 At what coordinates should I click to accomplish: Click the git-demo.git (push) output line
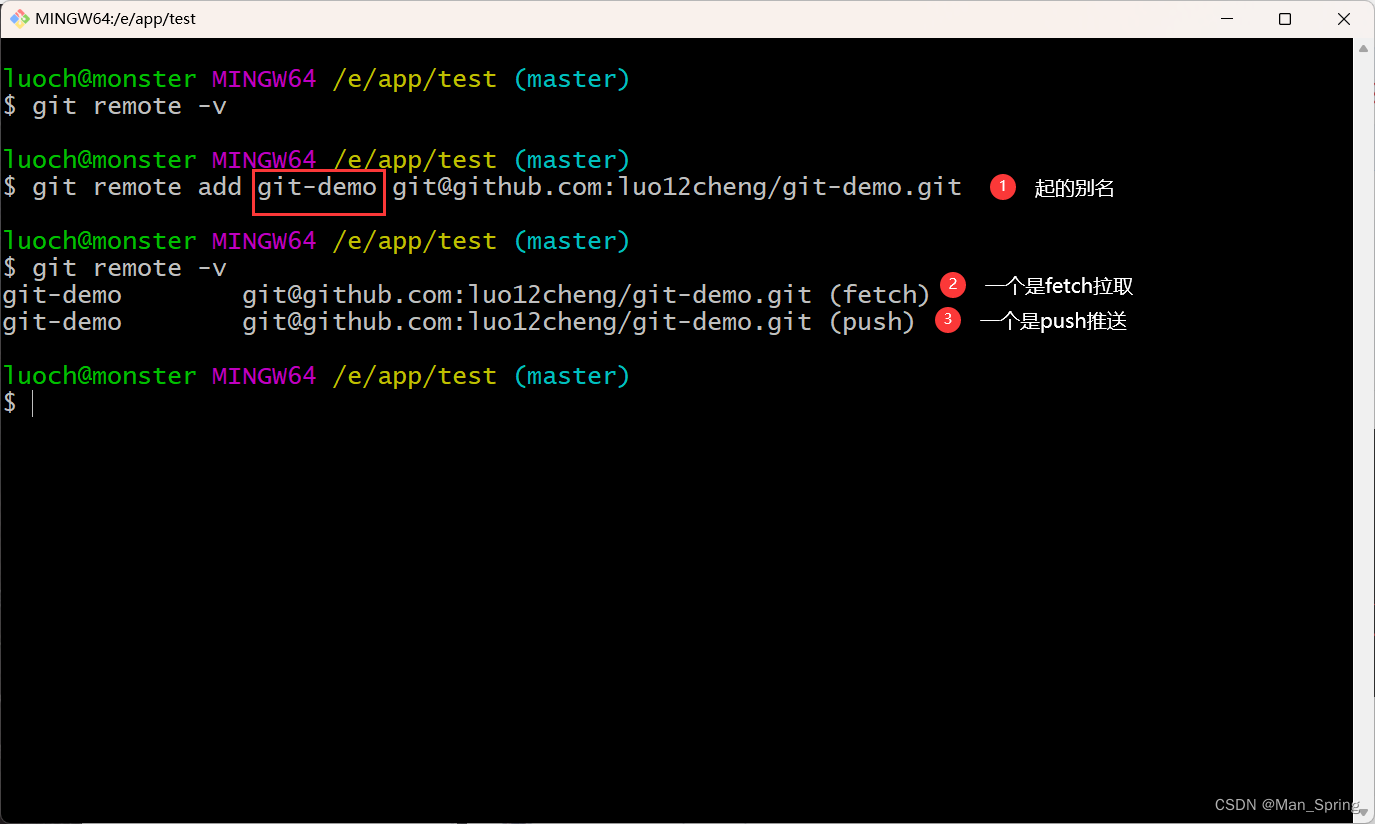click(459, 322)
